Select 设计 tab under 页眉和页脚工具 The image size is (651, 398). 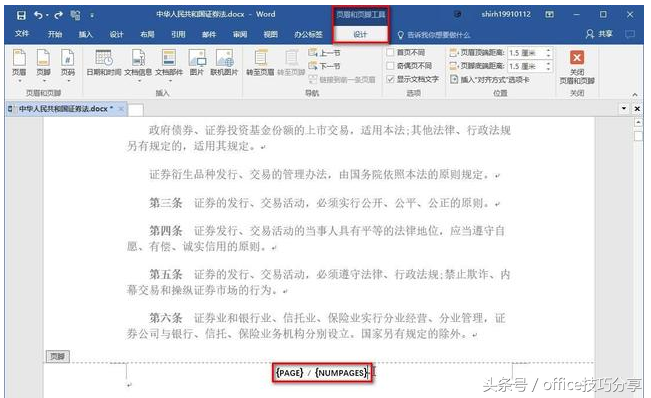pos(360,34)
